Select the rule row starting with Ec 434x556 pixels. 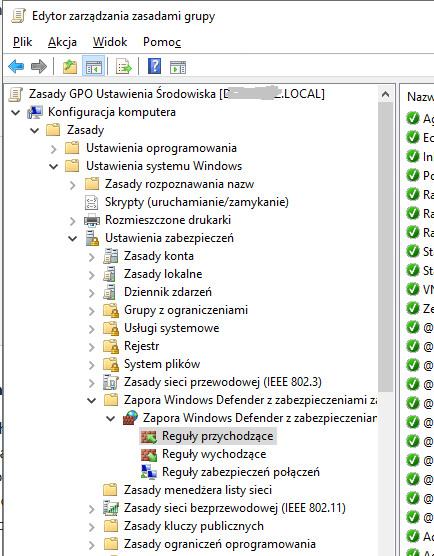[x=420, y=137]
